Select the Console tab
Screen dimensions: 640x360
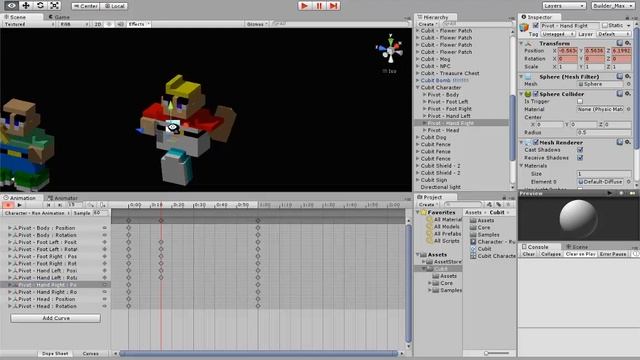(538, 247)
